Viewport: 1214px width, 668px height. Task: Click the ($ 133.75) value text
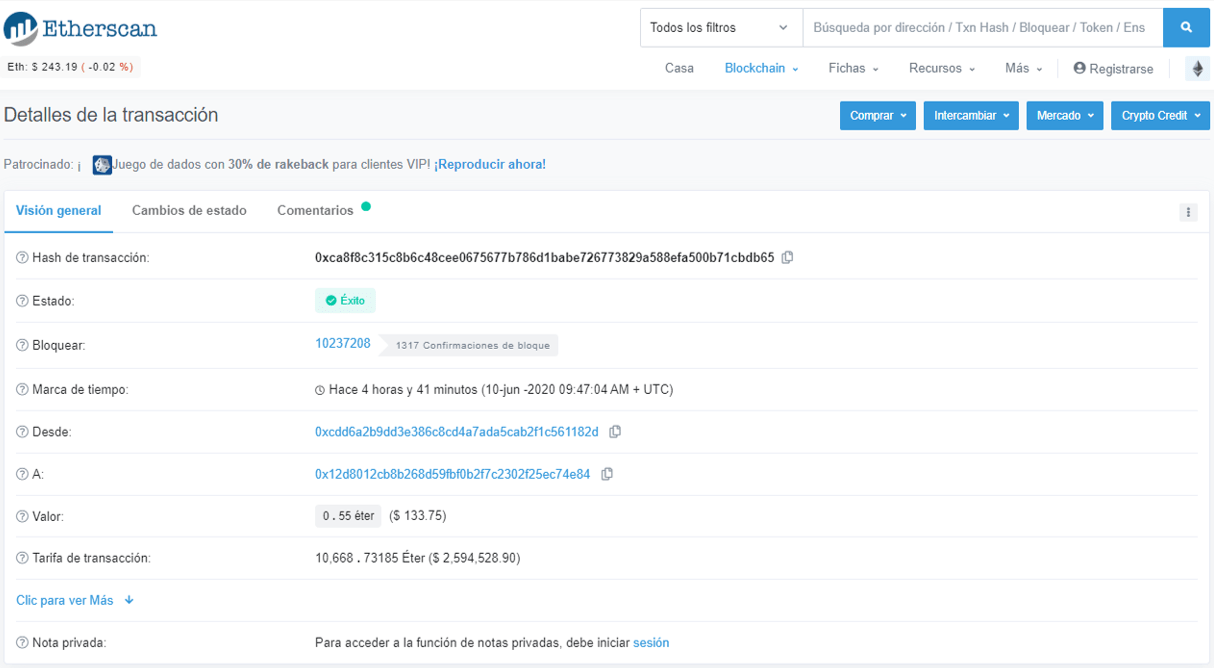tap(418, 516)
